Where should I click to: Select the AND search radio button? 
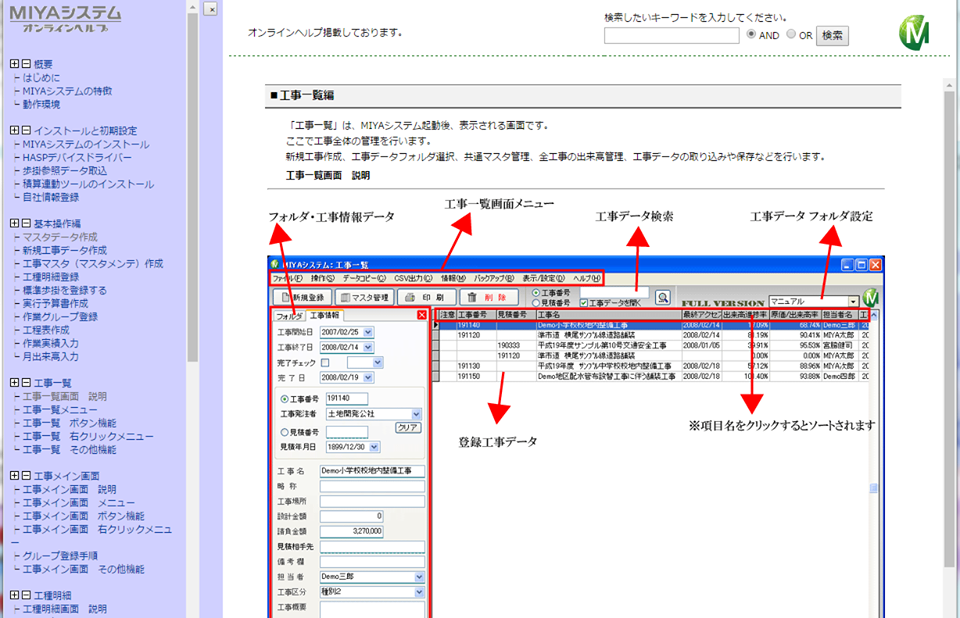[751, 34]
